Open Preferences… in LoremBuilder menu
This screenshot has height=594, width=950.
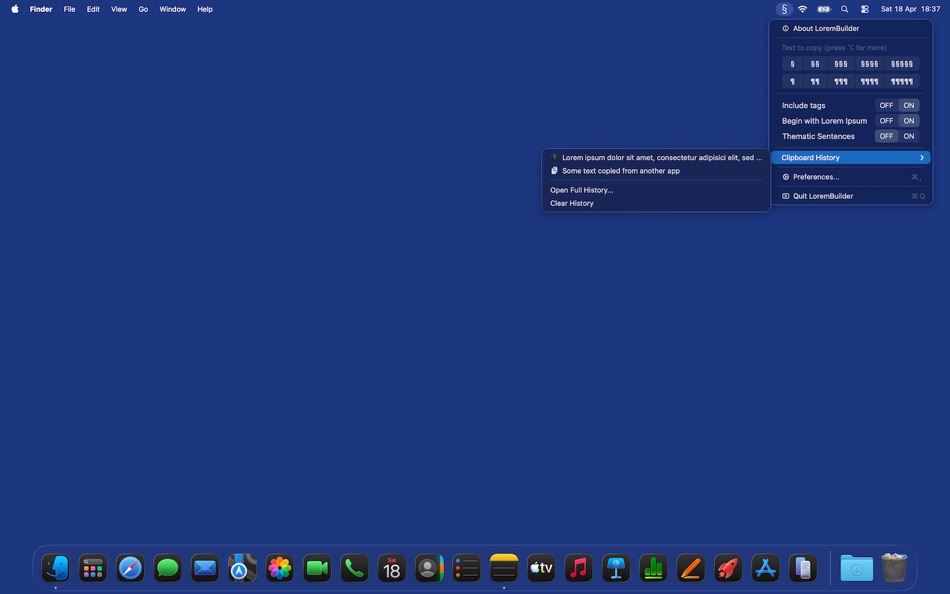tap(851, 177)
